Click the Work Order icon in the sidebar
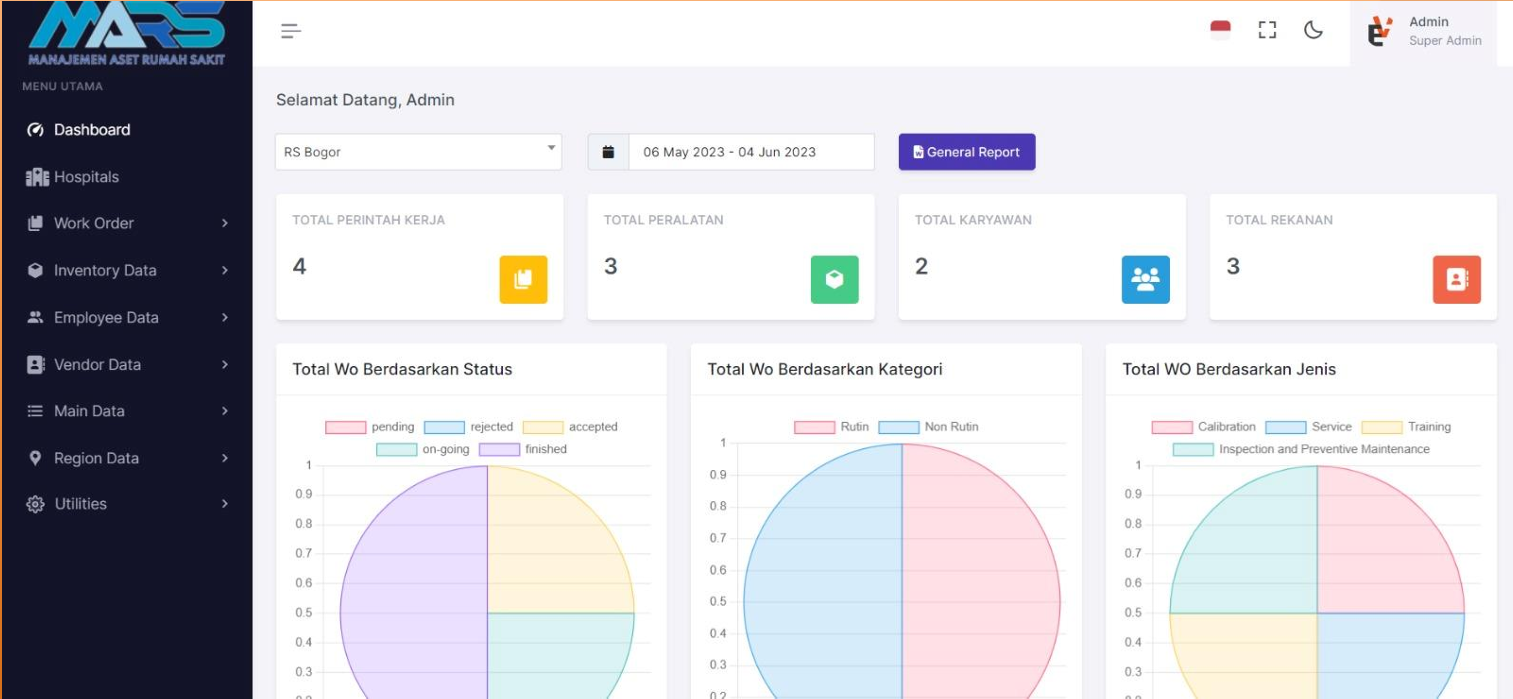Viewport: 1513px width, 699px height. point(36,223)
